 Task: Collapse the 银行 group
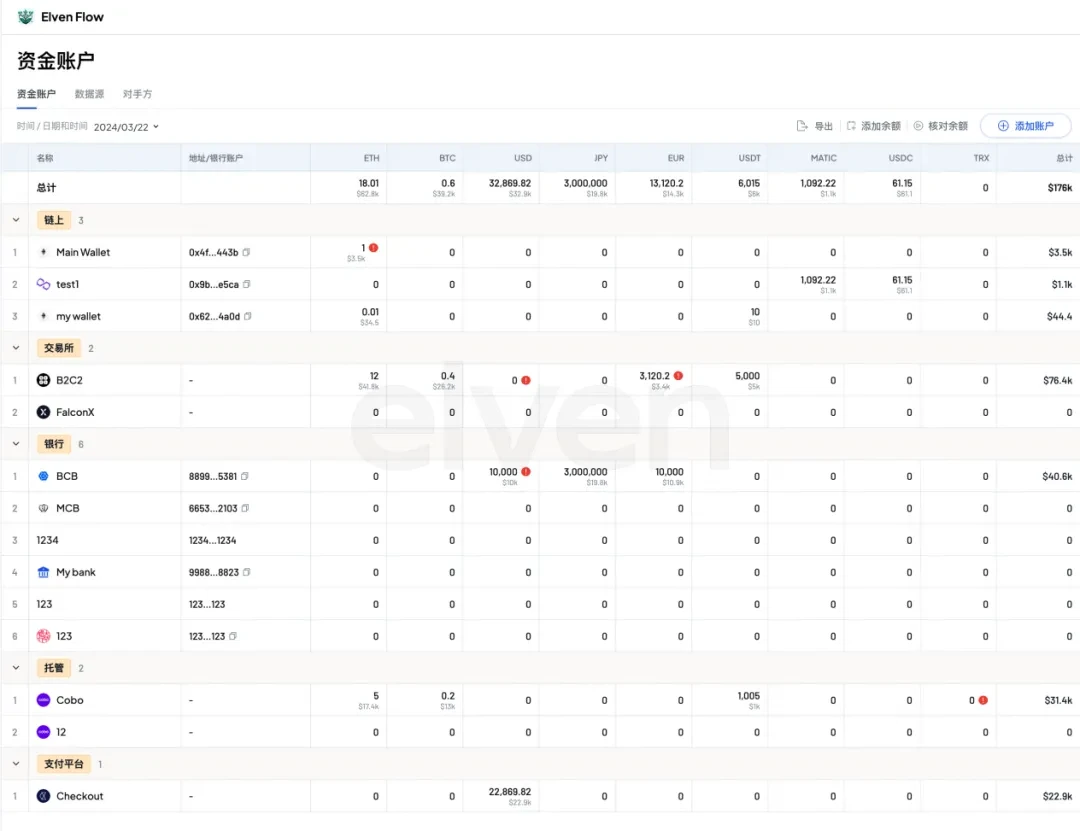(16, 444)
